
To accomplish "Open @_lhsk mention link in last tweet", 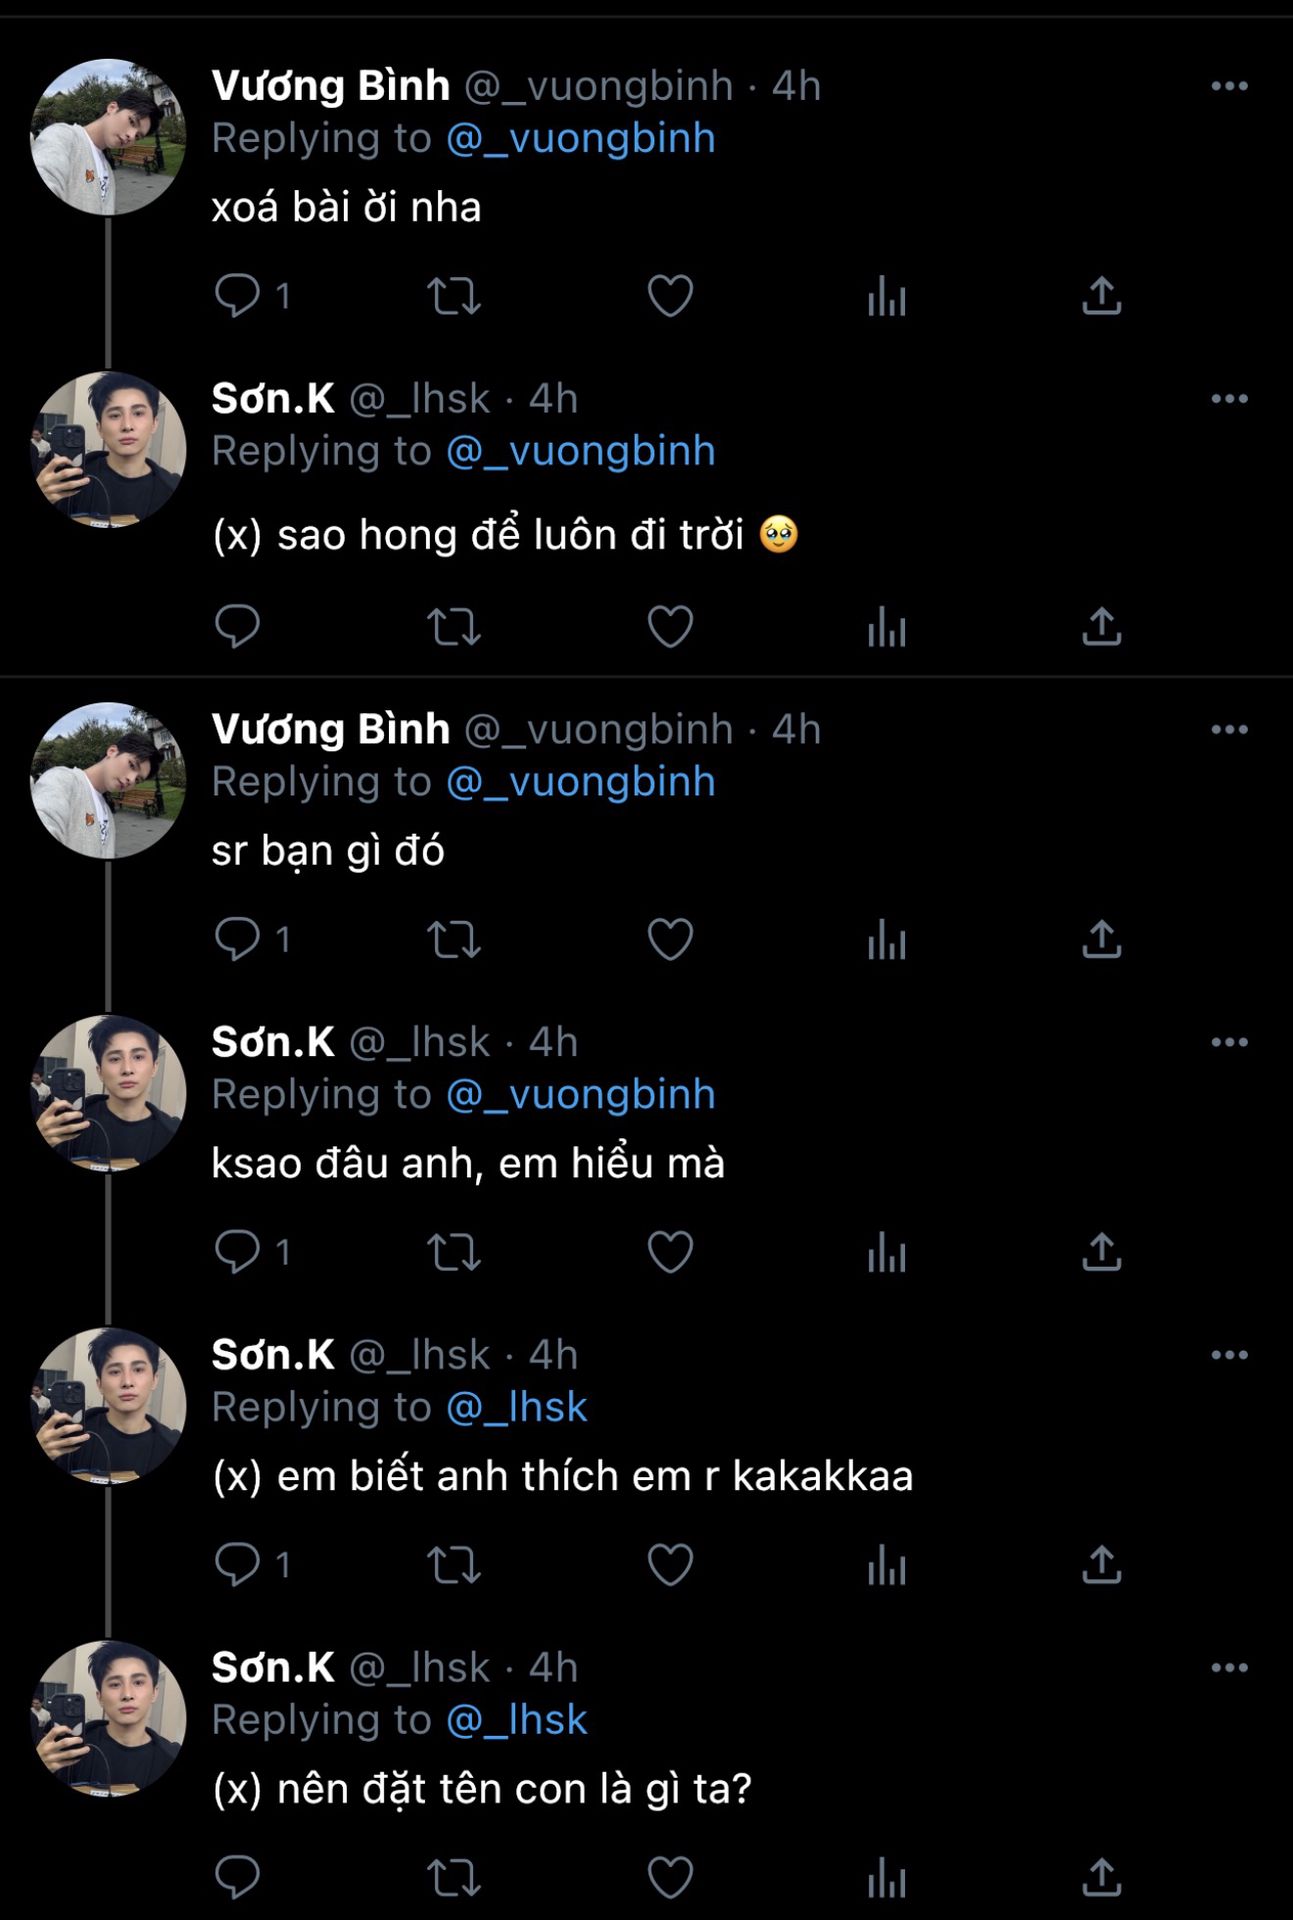I will (x=516, y=1720).
